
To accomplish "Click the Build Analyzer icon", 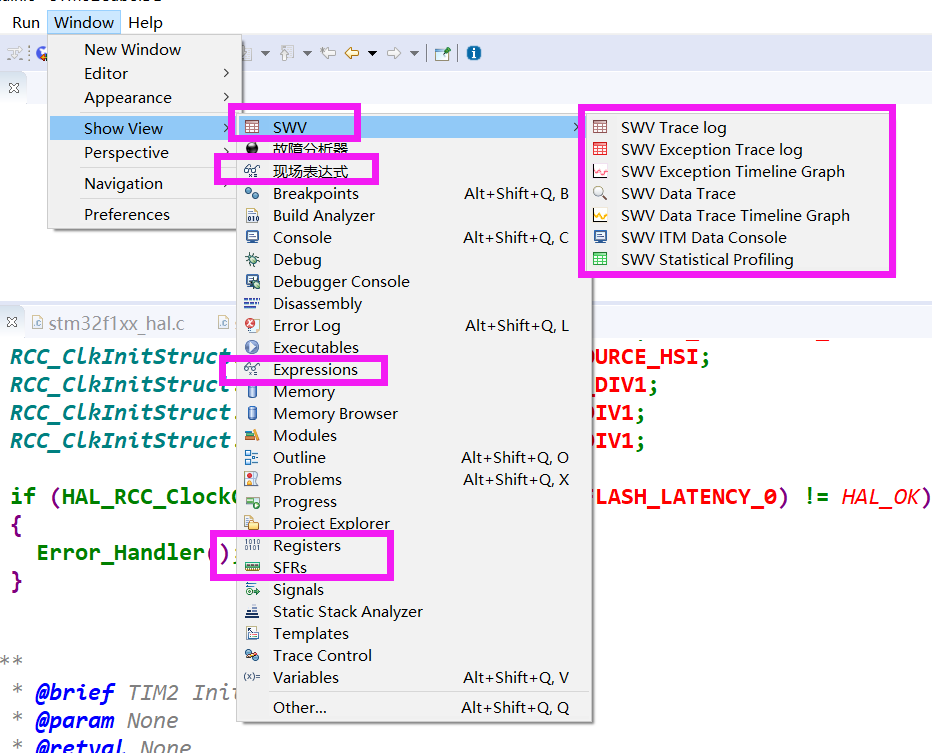I will pyautogui.click(x=252, y=215).
